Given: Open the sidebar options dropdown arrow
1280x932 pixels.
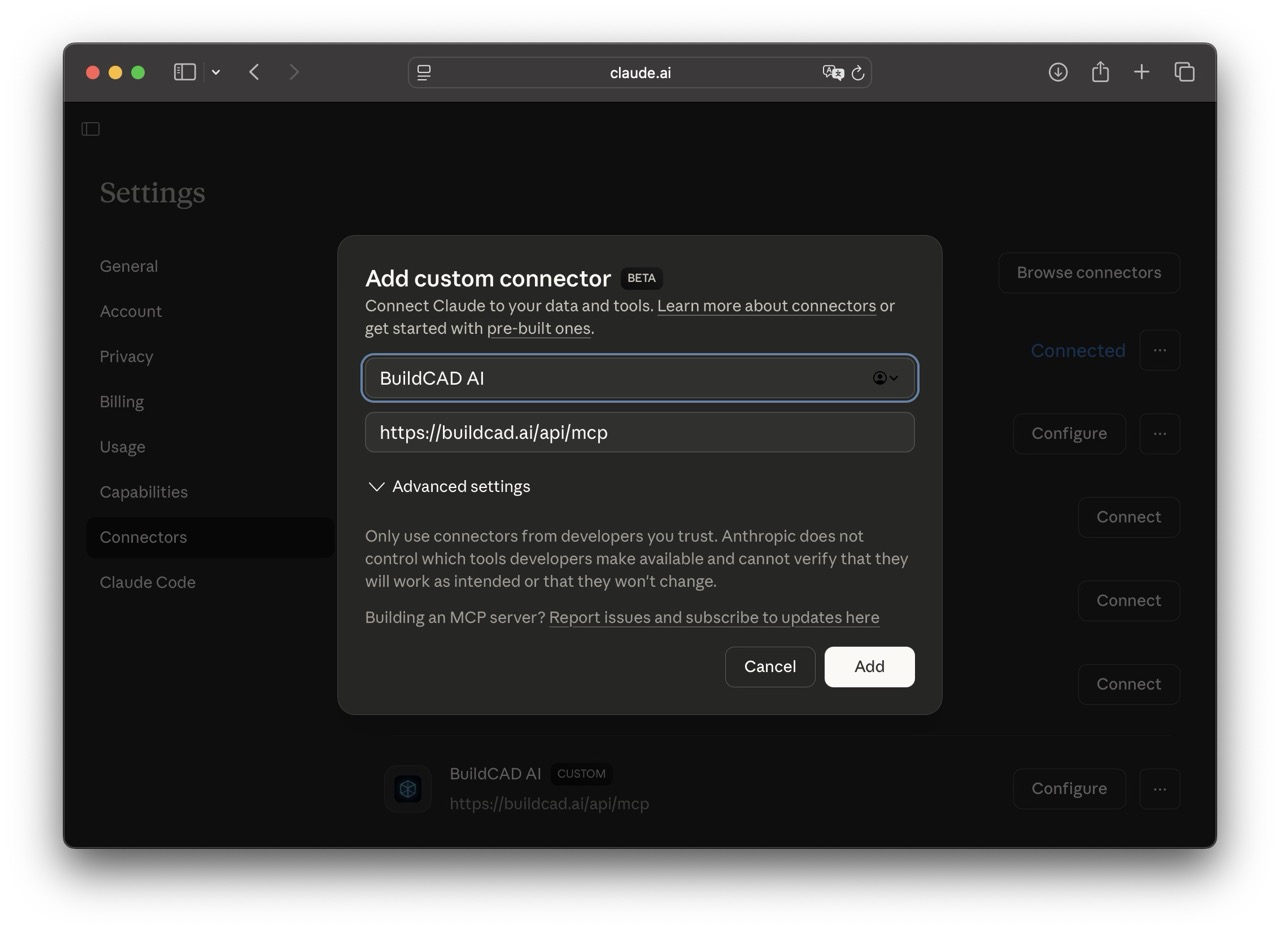Looking at the screenshot, I should point(215,72).
